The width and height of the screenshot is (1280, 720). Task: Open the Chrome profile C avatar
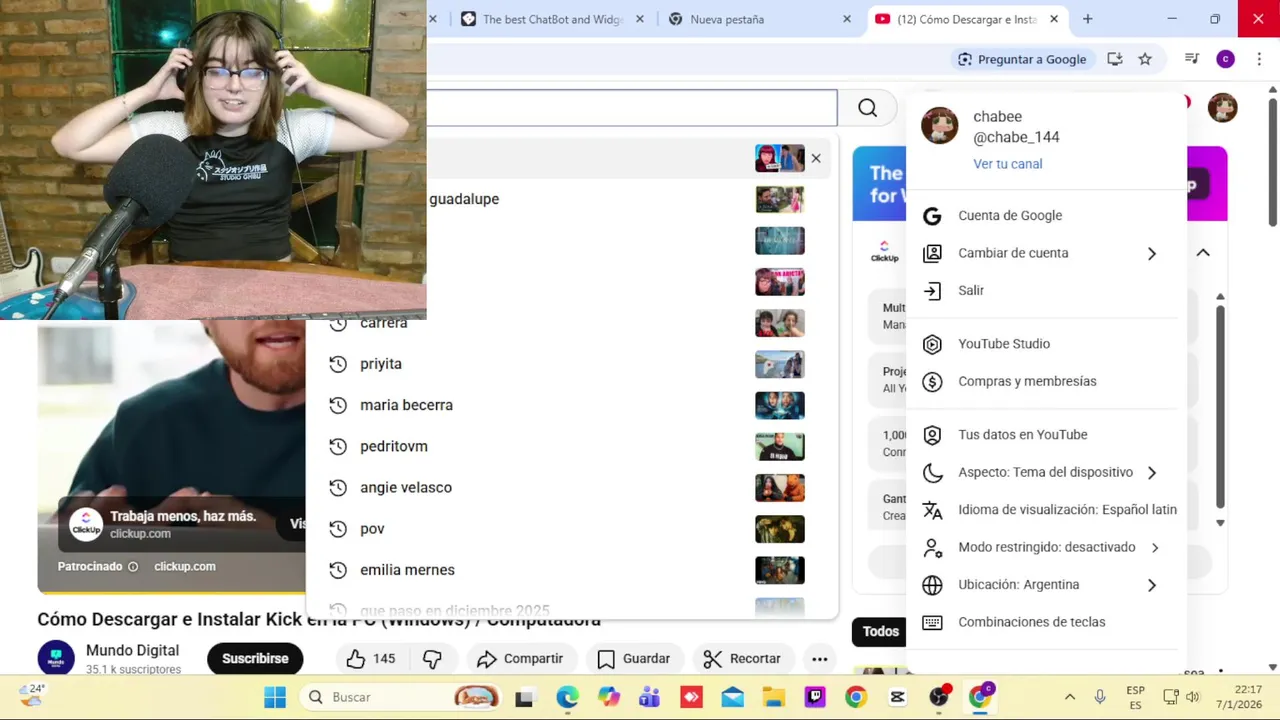click(1225, 59)
